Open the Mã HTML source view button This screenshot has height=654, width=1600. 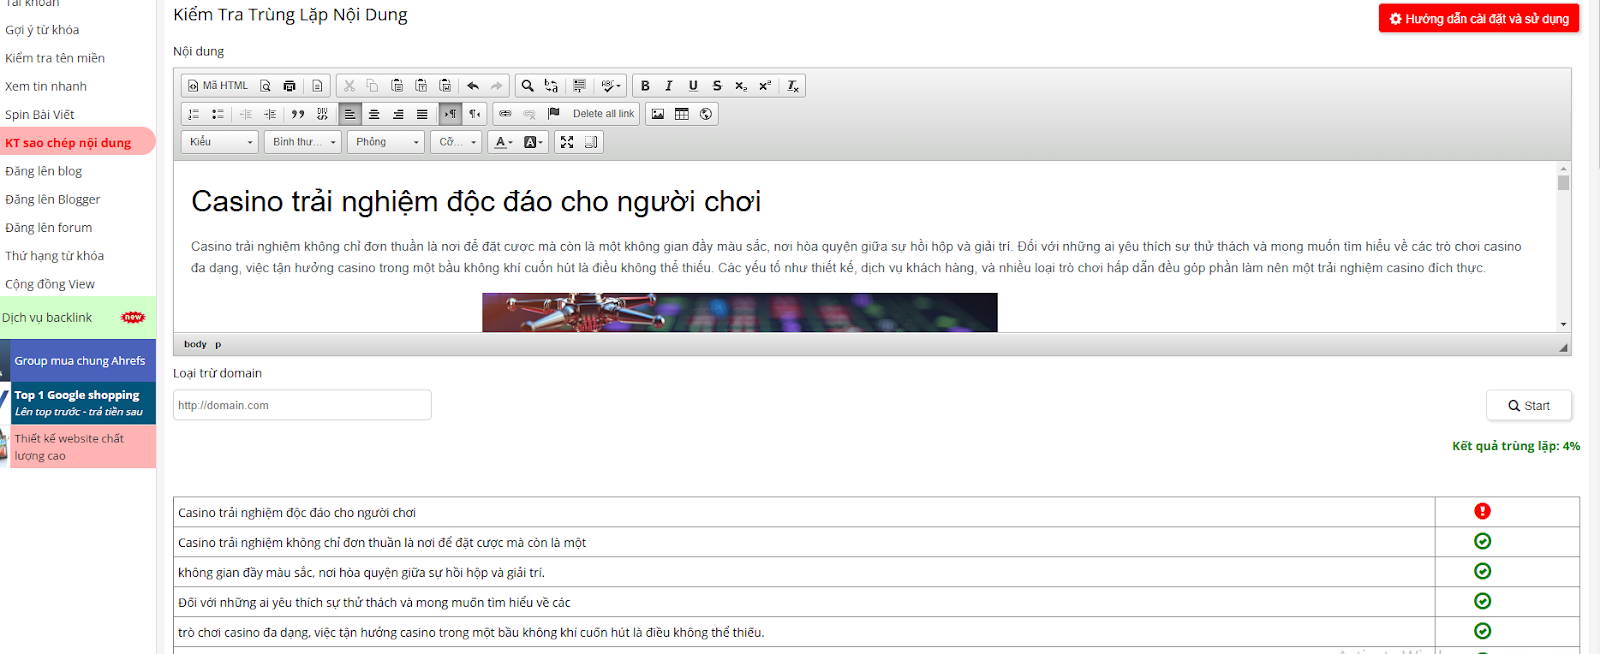(218, 86)
